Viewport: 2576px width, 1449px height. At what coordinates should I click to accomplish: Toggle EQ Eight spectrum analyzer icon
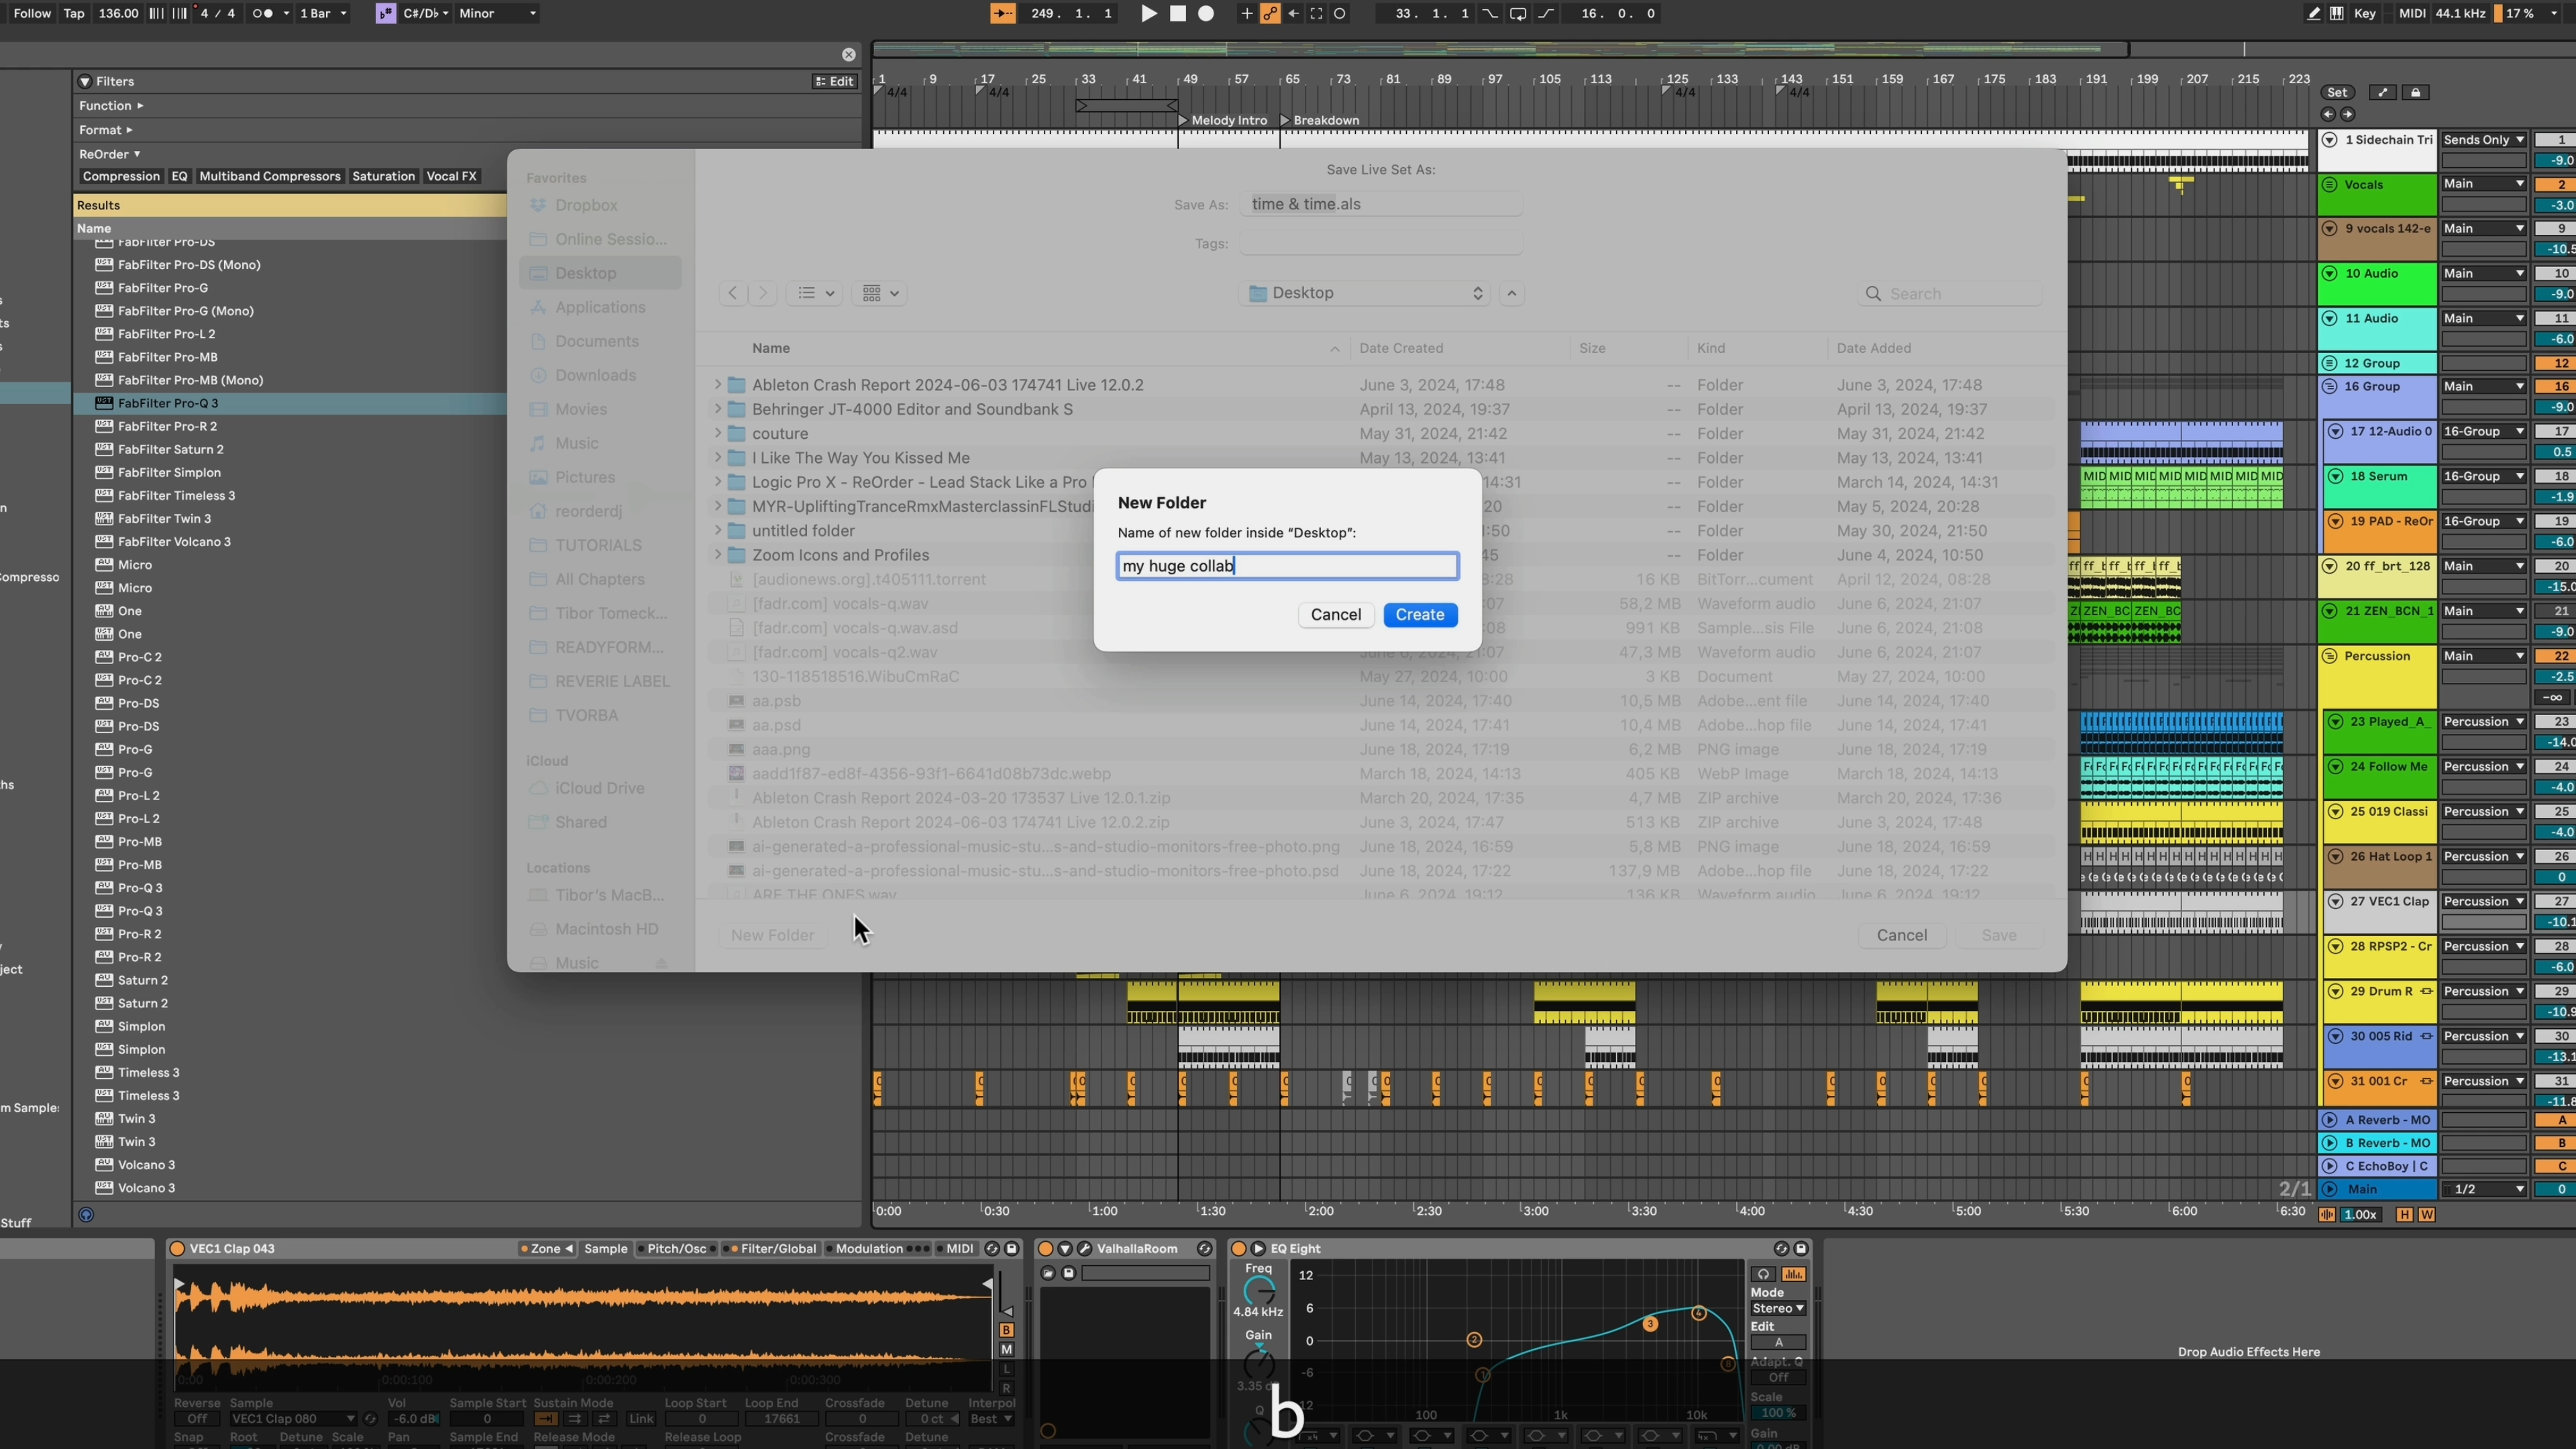1793,1274
